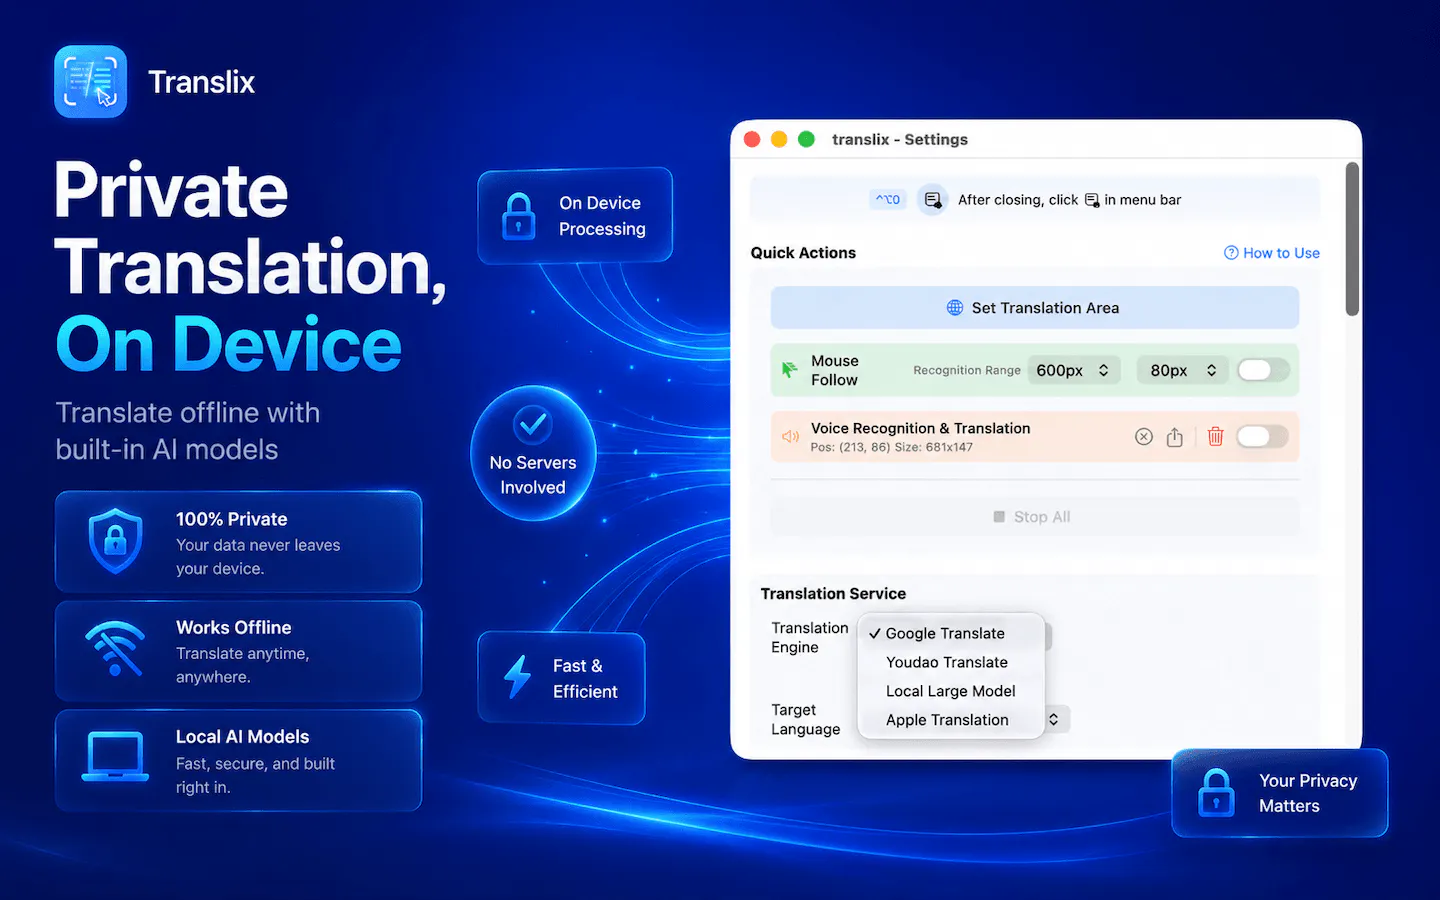Click the Translix app logo icon

[x=90, y=82]
